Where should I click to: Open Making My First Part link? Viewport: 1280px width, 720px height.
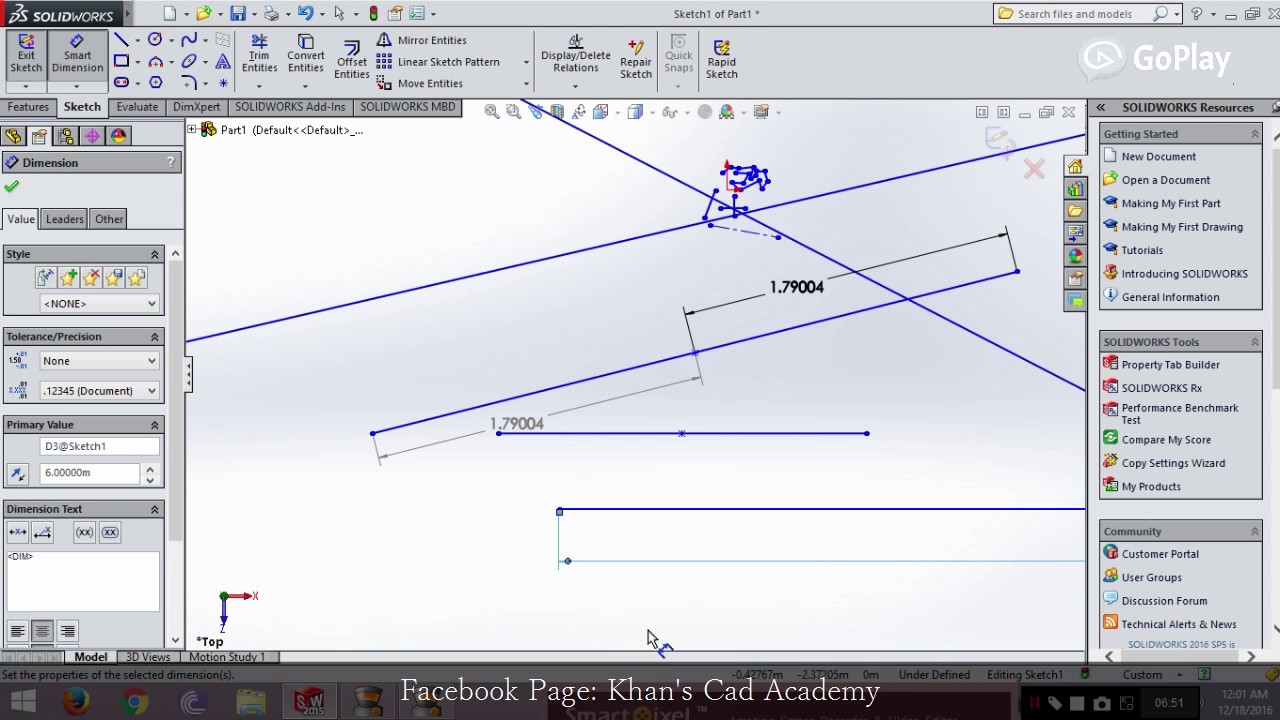(x=1171, y=203)
